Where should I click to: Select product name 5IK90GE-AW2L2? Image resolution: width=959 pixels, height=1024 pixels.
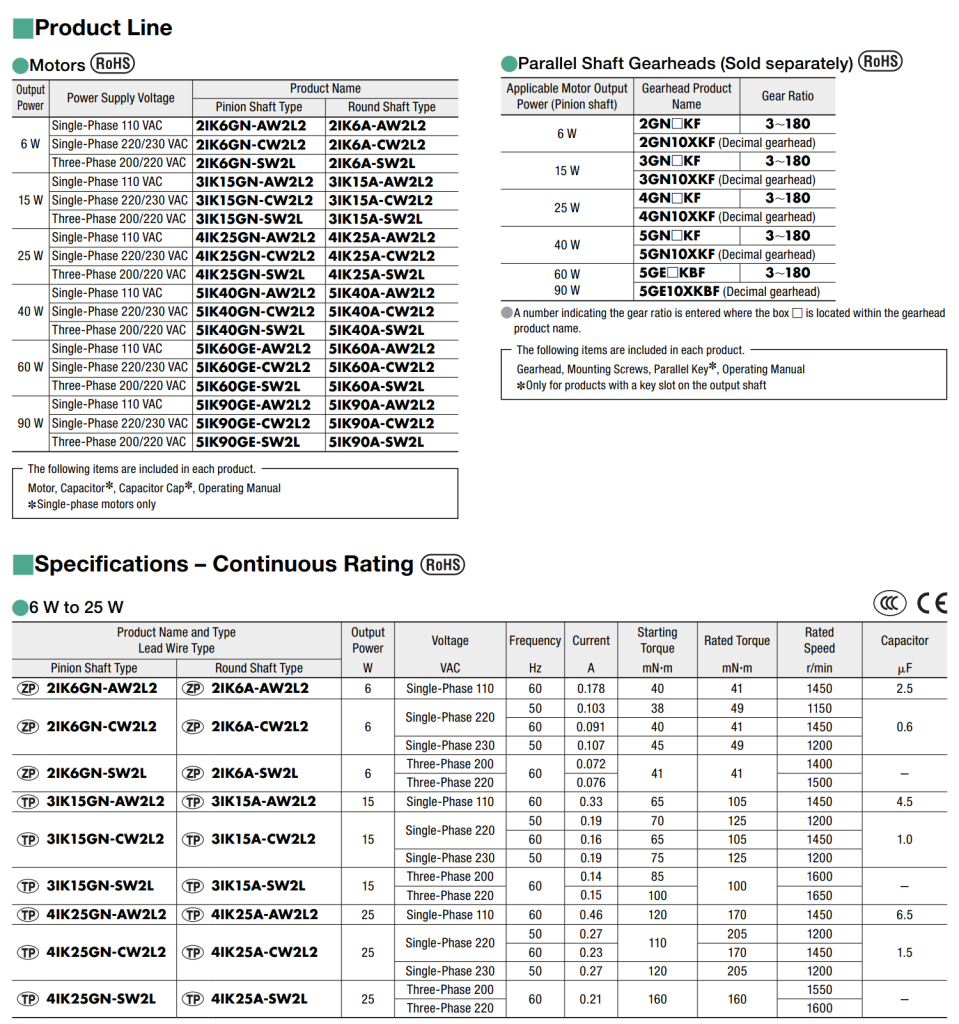pyautogui.click(x=253, y=405)
